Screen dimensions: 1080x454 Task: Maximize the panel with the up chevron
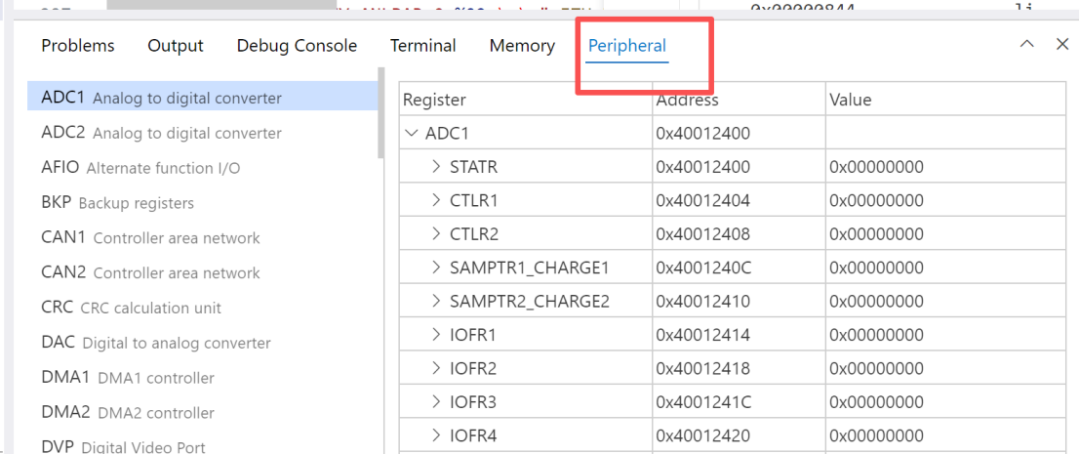pos(1027,44)
